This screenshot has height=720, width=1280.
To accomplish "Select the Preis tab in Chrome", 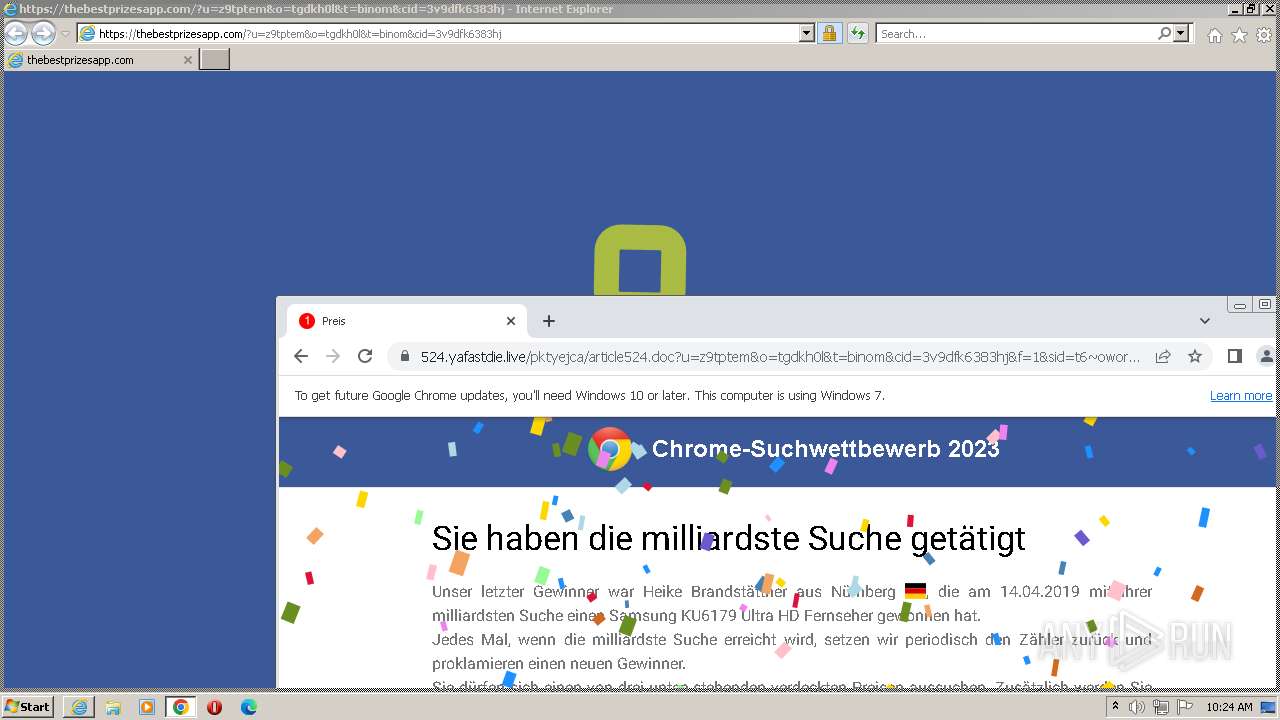I will coord(407,321).
